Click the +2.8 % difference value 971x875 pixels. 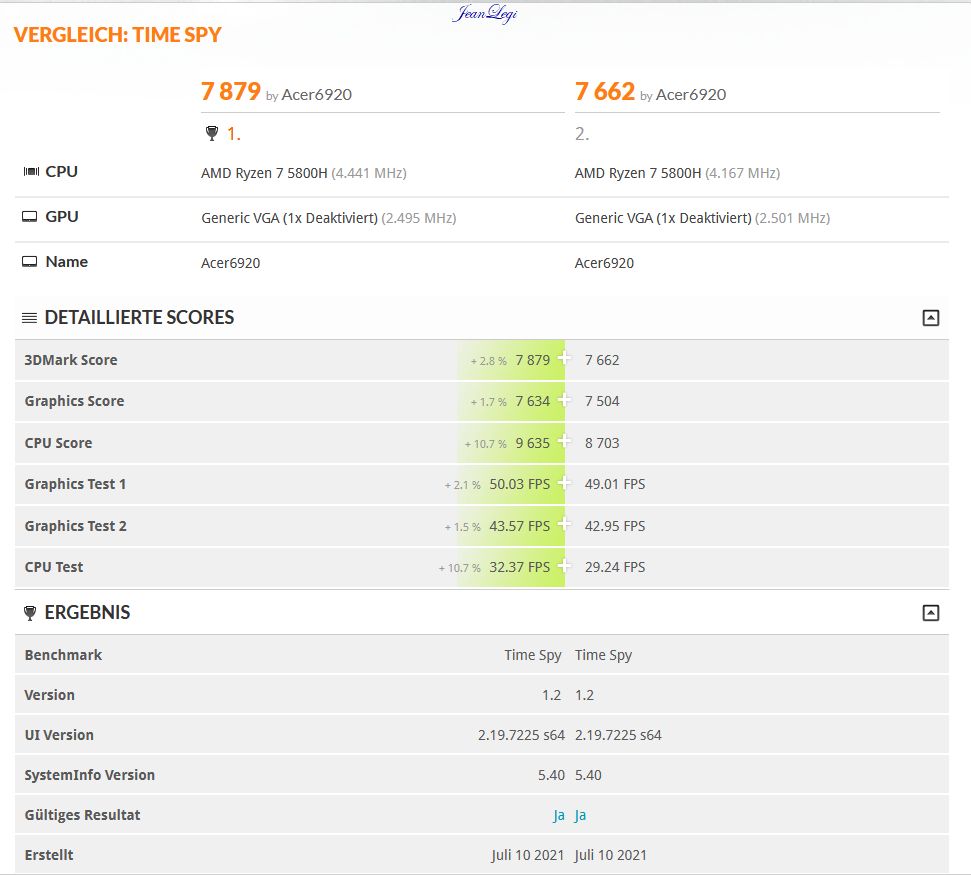489,361
